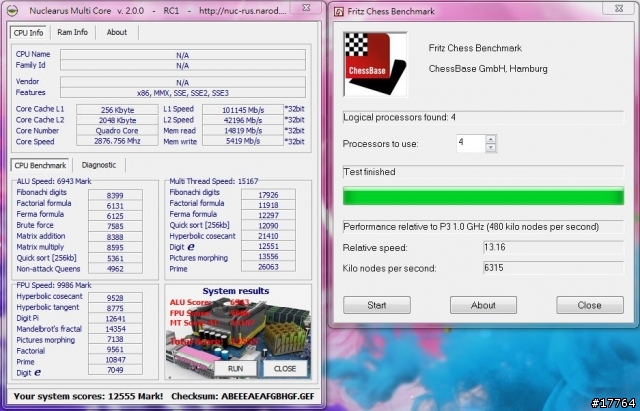Click Close button in Fritz Chess Benchmark
Viewport: 640px width, 411px height.
point(590,305)
